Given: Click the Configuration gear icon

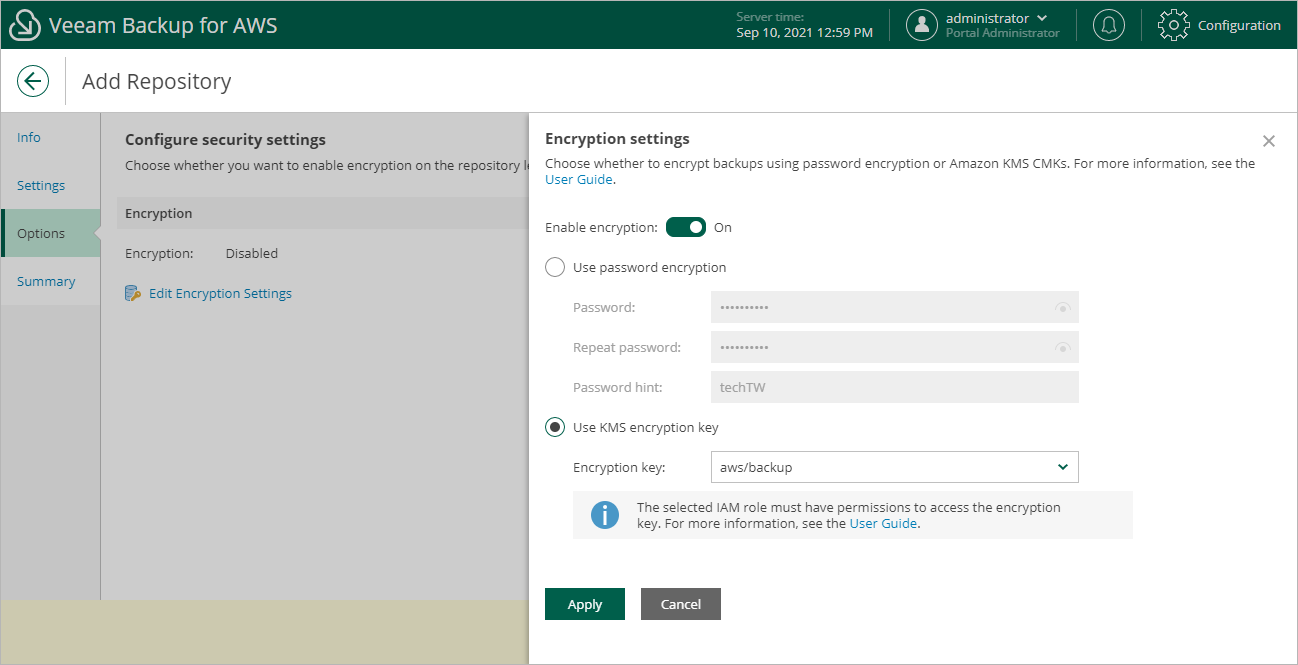Looking at the screenshot, I should 1174,26.
